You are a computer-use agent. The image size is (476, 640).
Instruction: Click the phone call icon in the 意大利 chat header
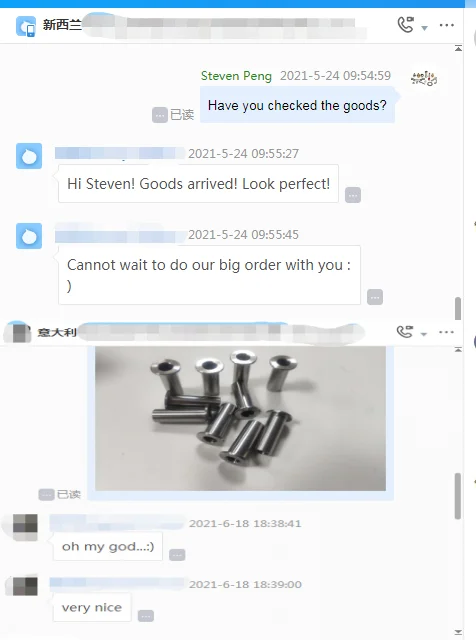click(405, 331)
